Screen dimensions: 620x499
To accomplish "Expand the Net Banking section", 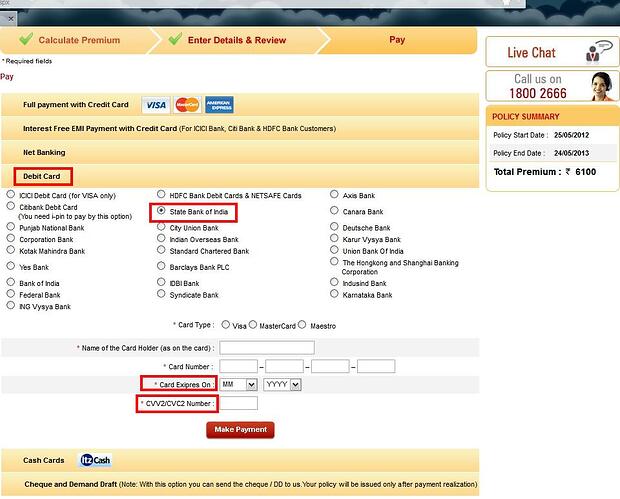I will (240, 152).
